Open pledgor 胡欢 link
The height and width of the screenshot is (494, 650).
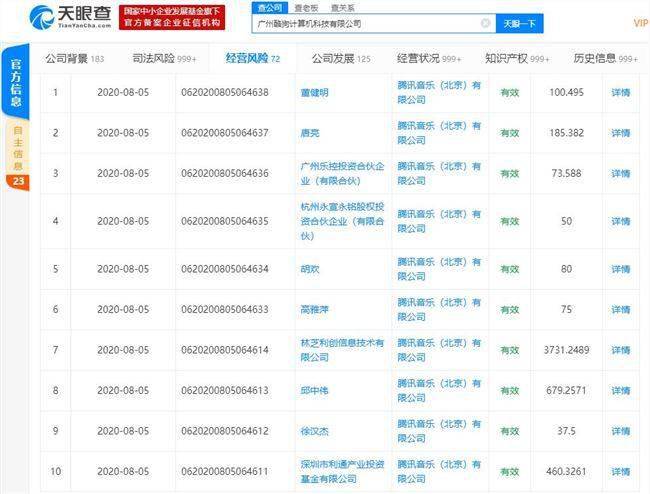click(310, 269)
